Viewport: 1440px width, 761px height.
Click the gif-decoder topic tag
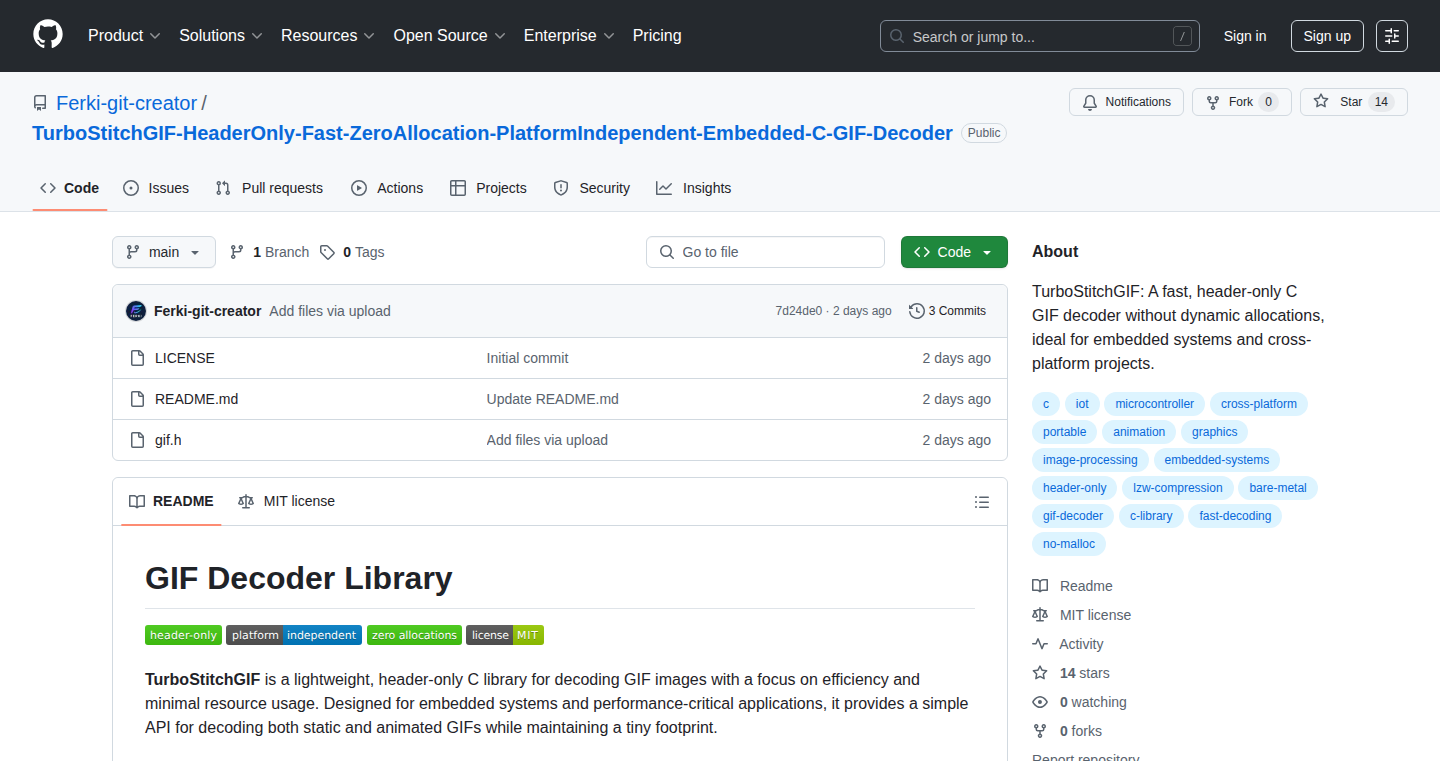point(1073,516)
